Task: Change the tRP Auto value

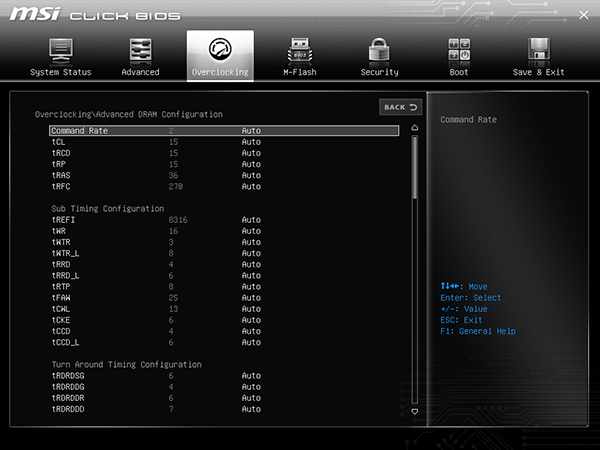Action: pyautogui.click(x=251, y=164)
